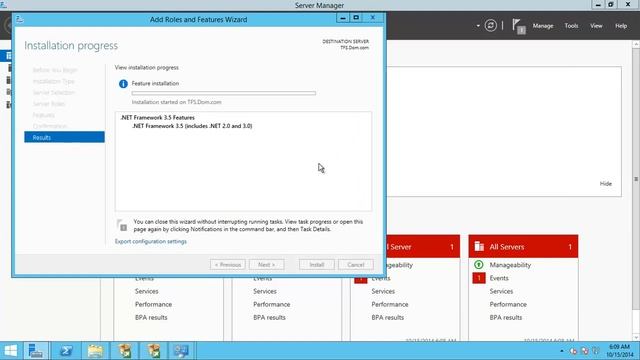Click Export configuration settings link
This screenshot has height=360, width=640.
(x=151, y=242)
